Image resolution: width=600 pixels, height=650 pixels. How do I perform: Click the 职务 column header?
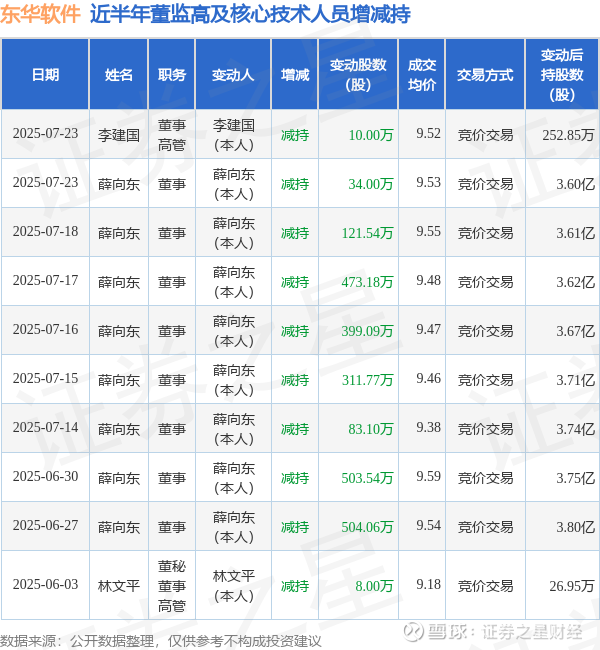[172, 75]
